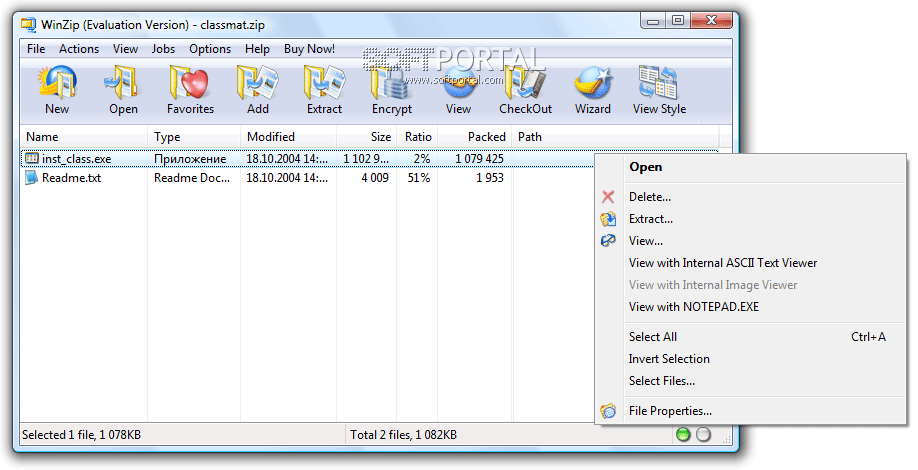Image resolution: width=918 pixels, height=470 pixels.
Task: Click the window resize grip in the status bar corner
Action: (x=726, y=437)
